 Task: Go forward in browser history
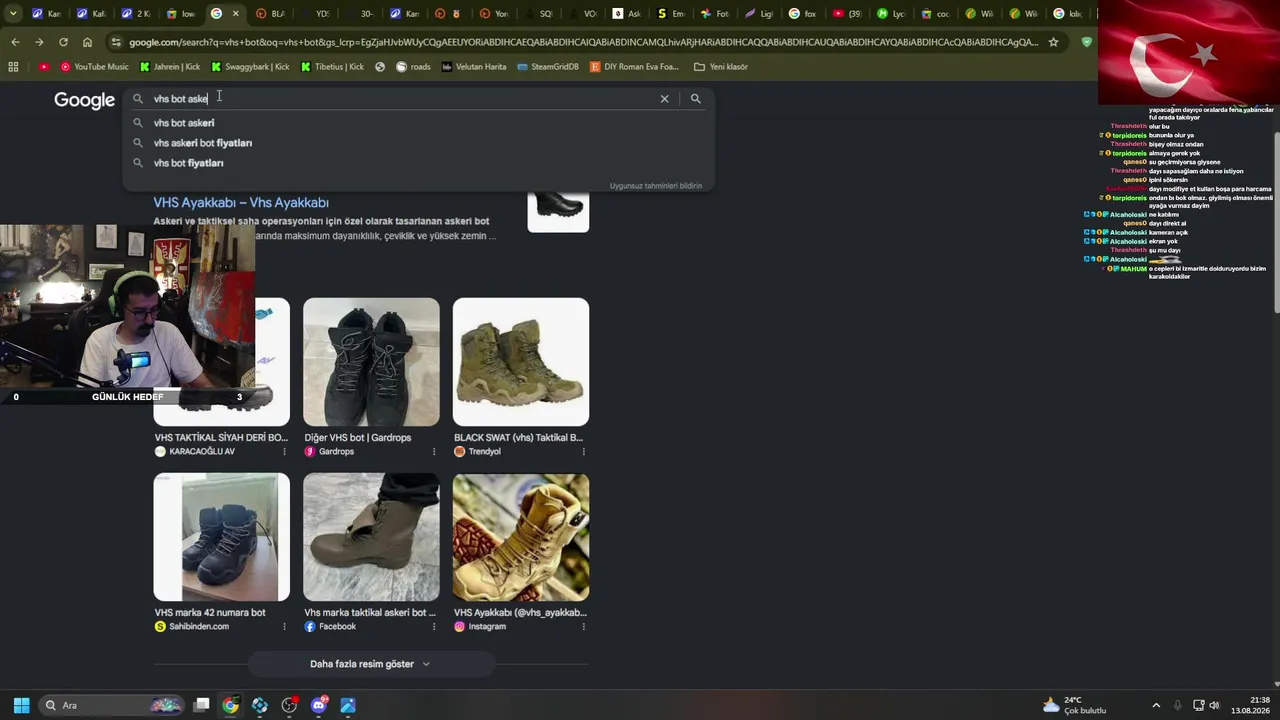[x=39, y=42]
